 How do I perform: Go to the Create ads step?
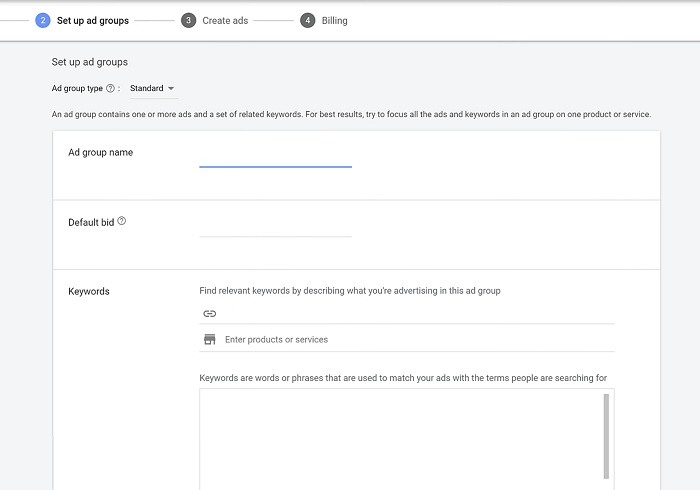225,21
